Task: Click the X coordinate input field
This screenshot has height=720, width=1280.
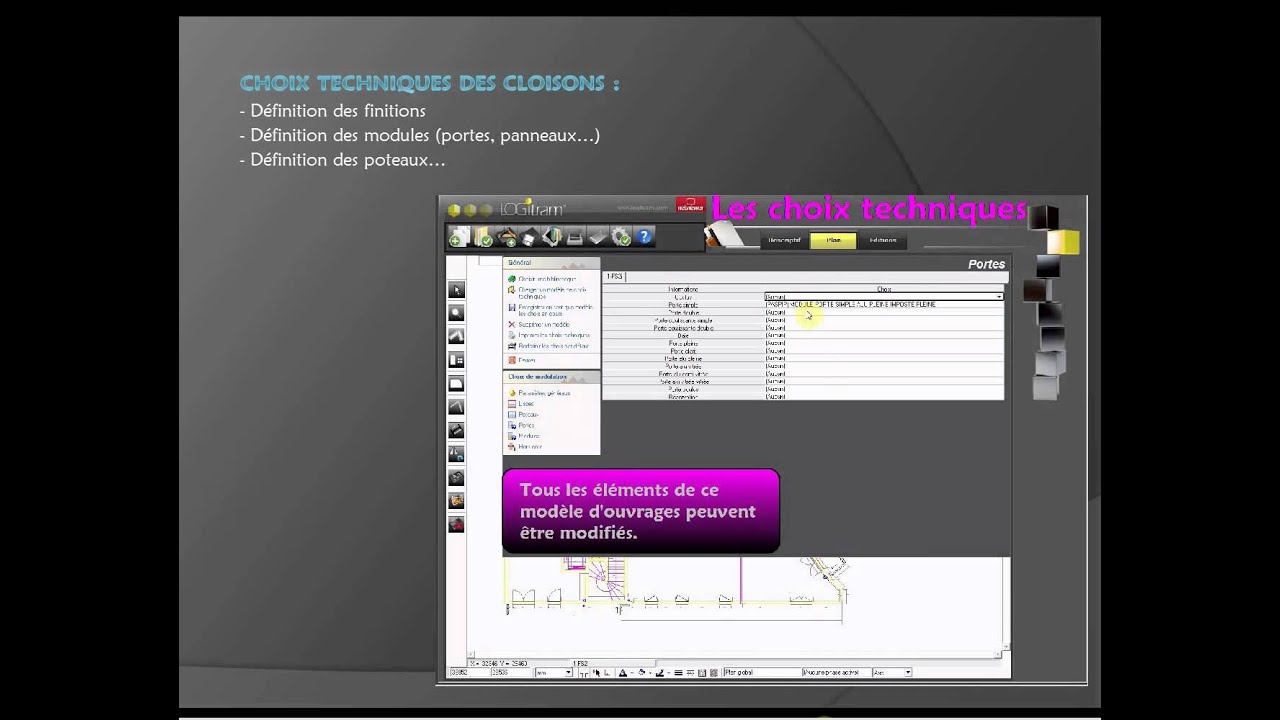Action: (x=467, y=673)
